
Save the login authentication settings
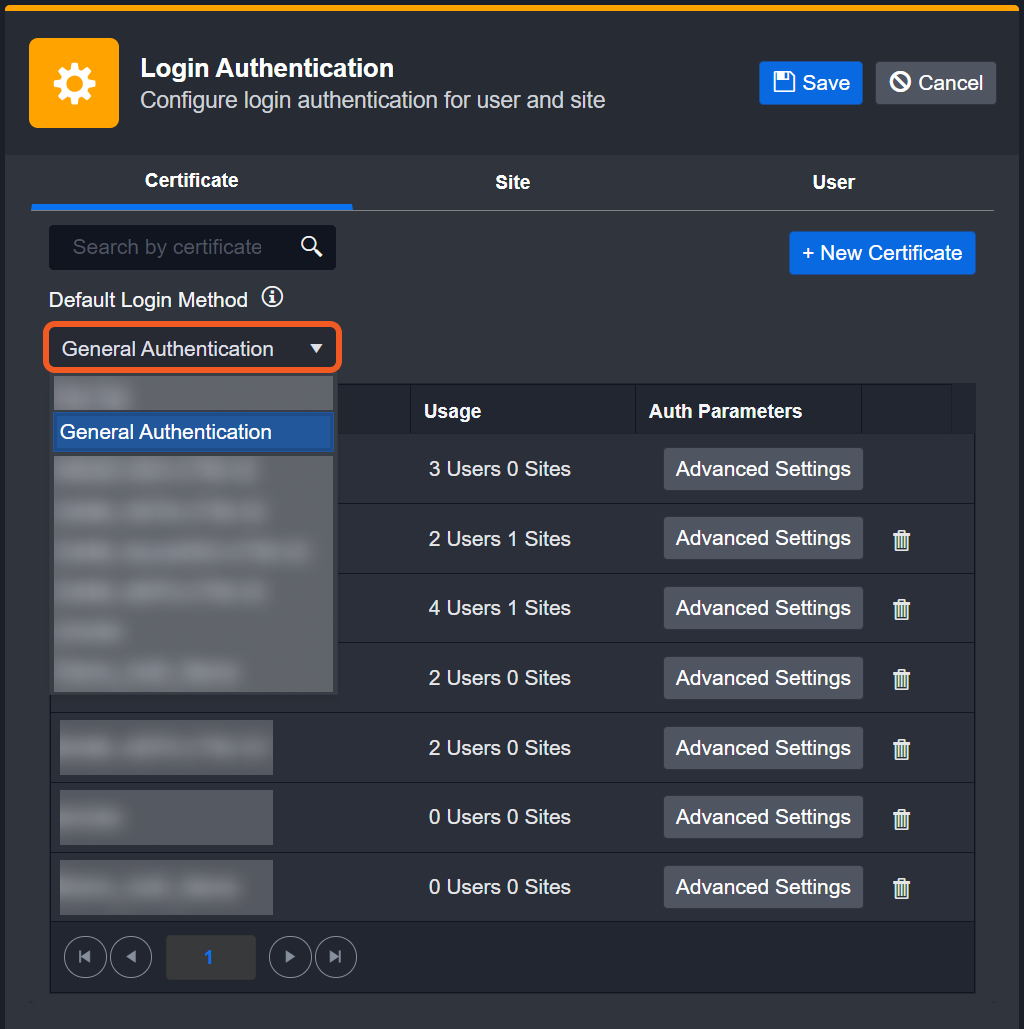tap(810, 83)
